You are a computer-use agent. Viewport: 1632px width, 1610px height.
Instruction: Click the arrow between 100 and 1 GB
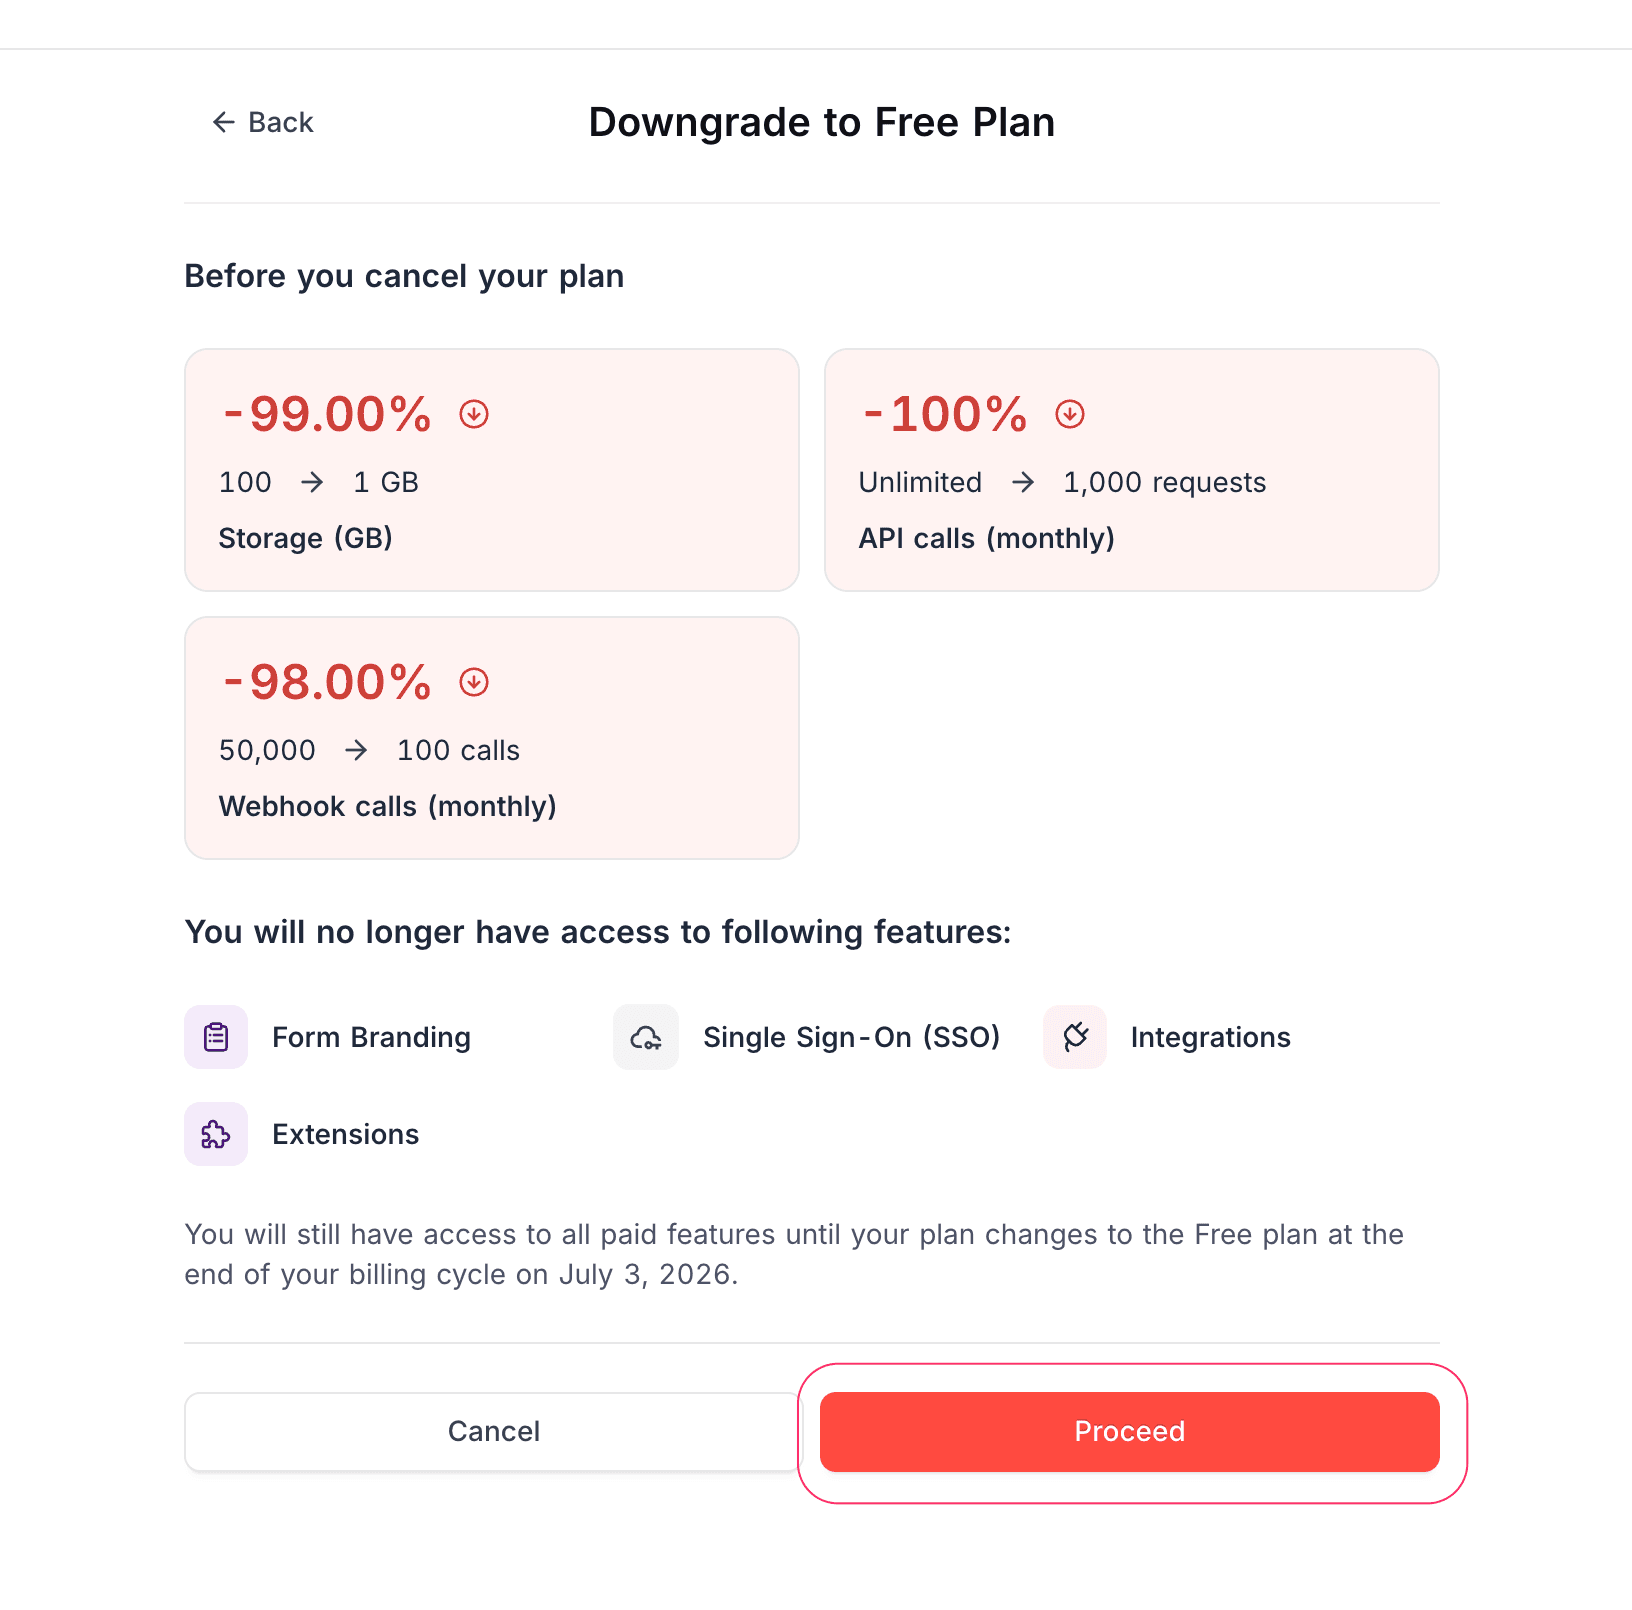pyautogui.click(x=314, y=482)
